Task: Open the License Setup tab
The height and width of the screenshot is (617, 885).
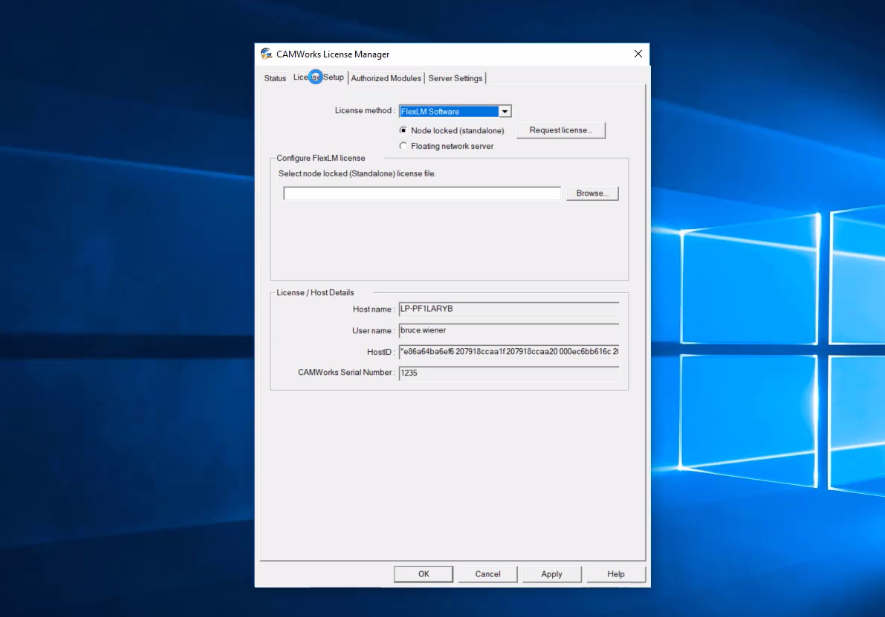Action: pyautogui.click(x=318, y=77)
